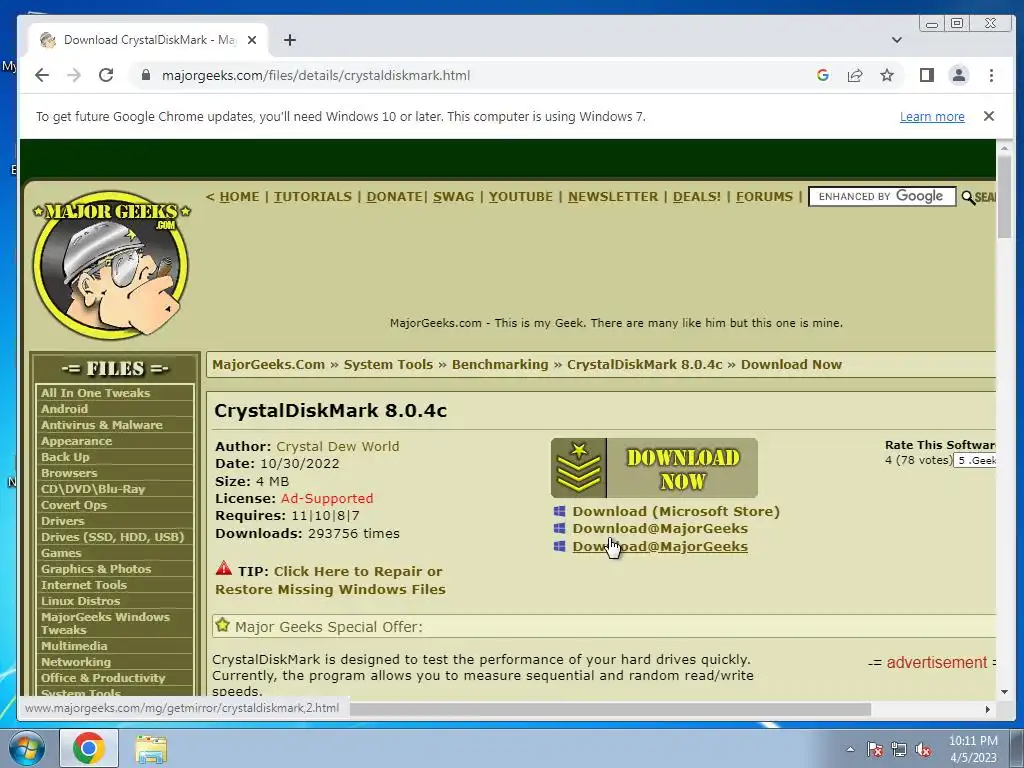The image size is (1024, 768).
Task: Open the TUTORIALS menu item
Action: point(313,197)
